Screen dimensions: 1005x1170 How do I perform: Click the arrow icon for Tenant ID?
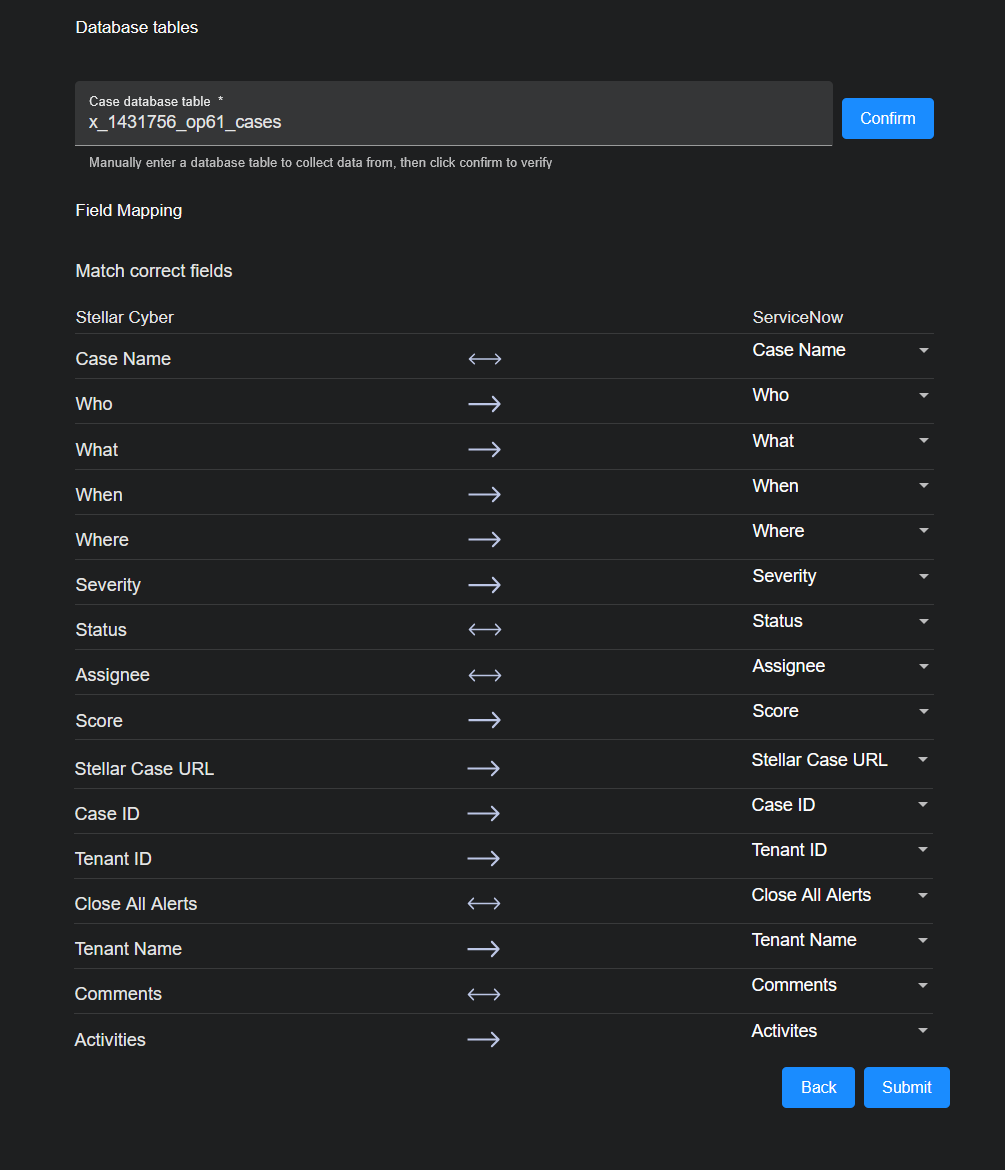(x=483, y=858)
